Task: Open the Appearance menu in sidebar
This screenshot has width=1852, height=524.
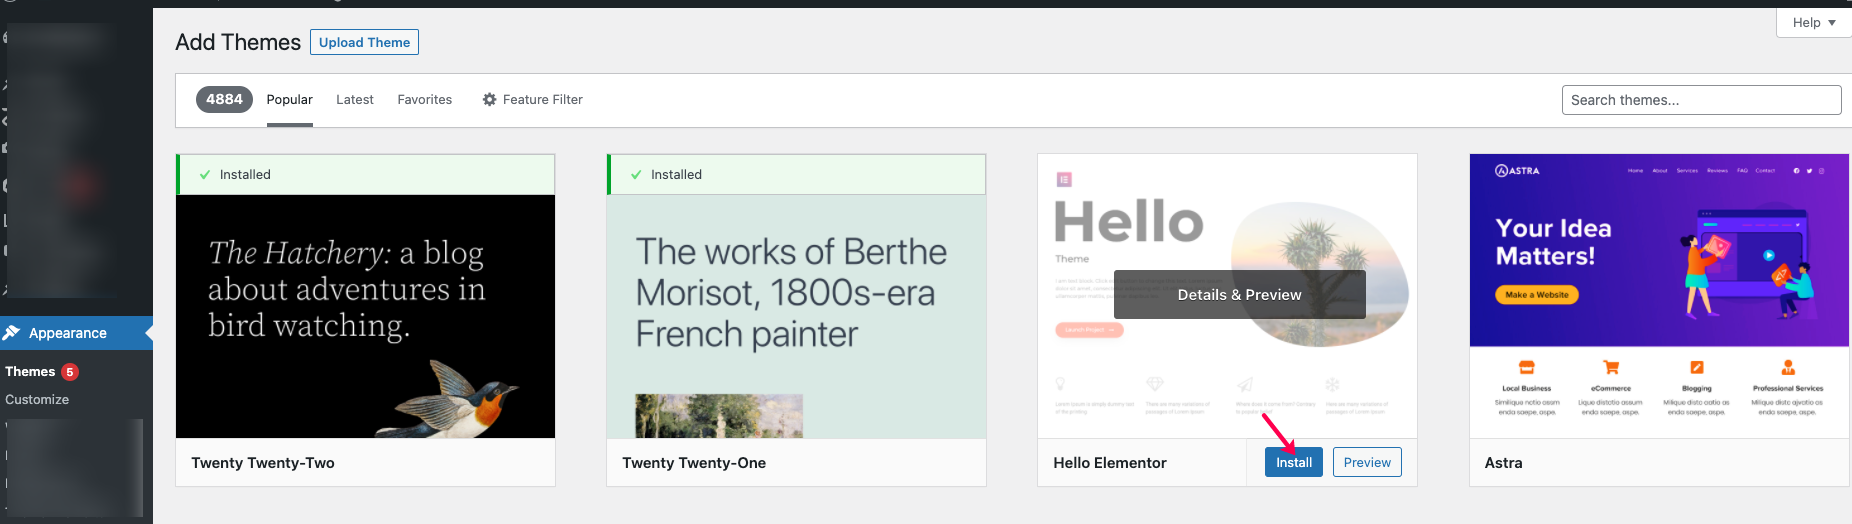Action: 76,333
